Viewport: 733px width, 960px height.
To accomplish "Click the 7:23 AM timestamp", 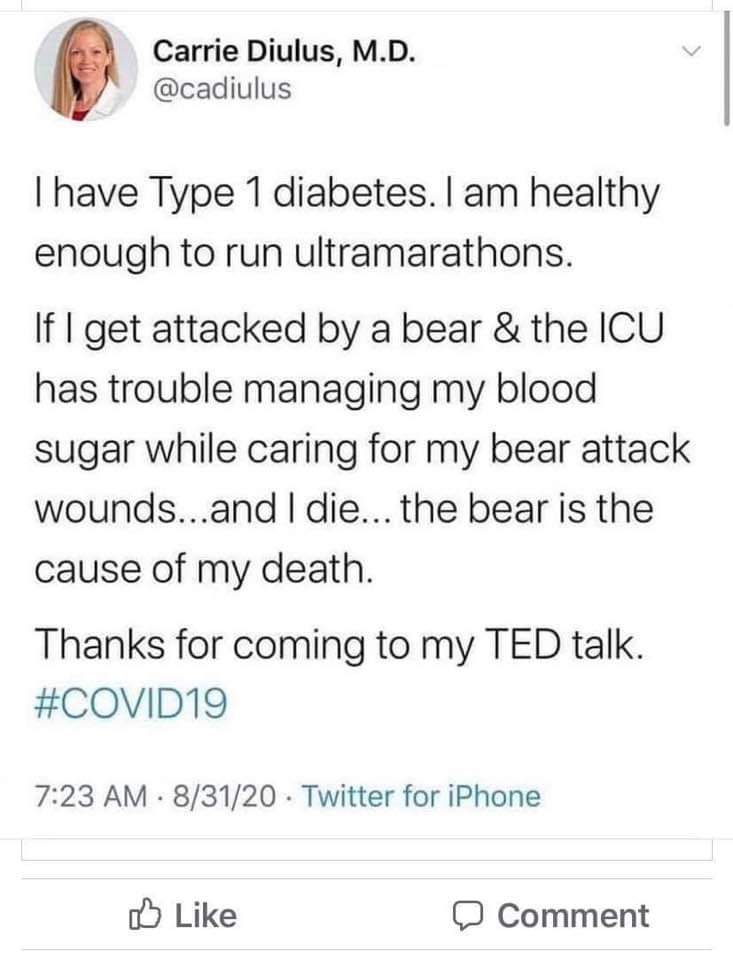I will pyautogui.click(x=91, y=796).
